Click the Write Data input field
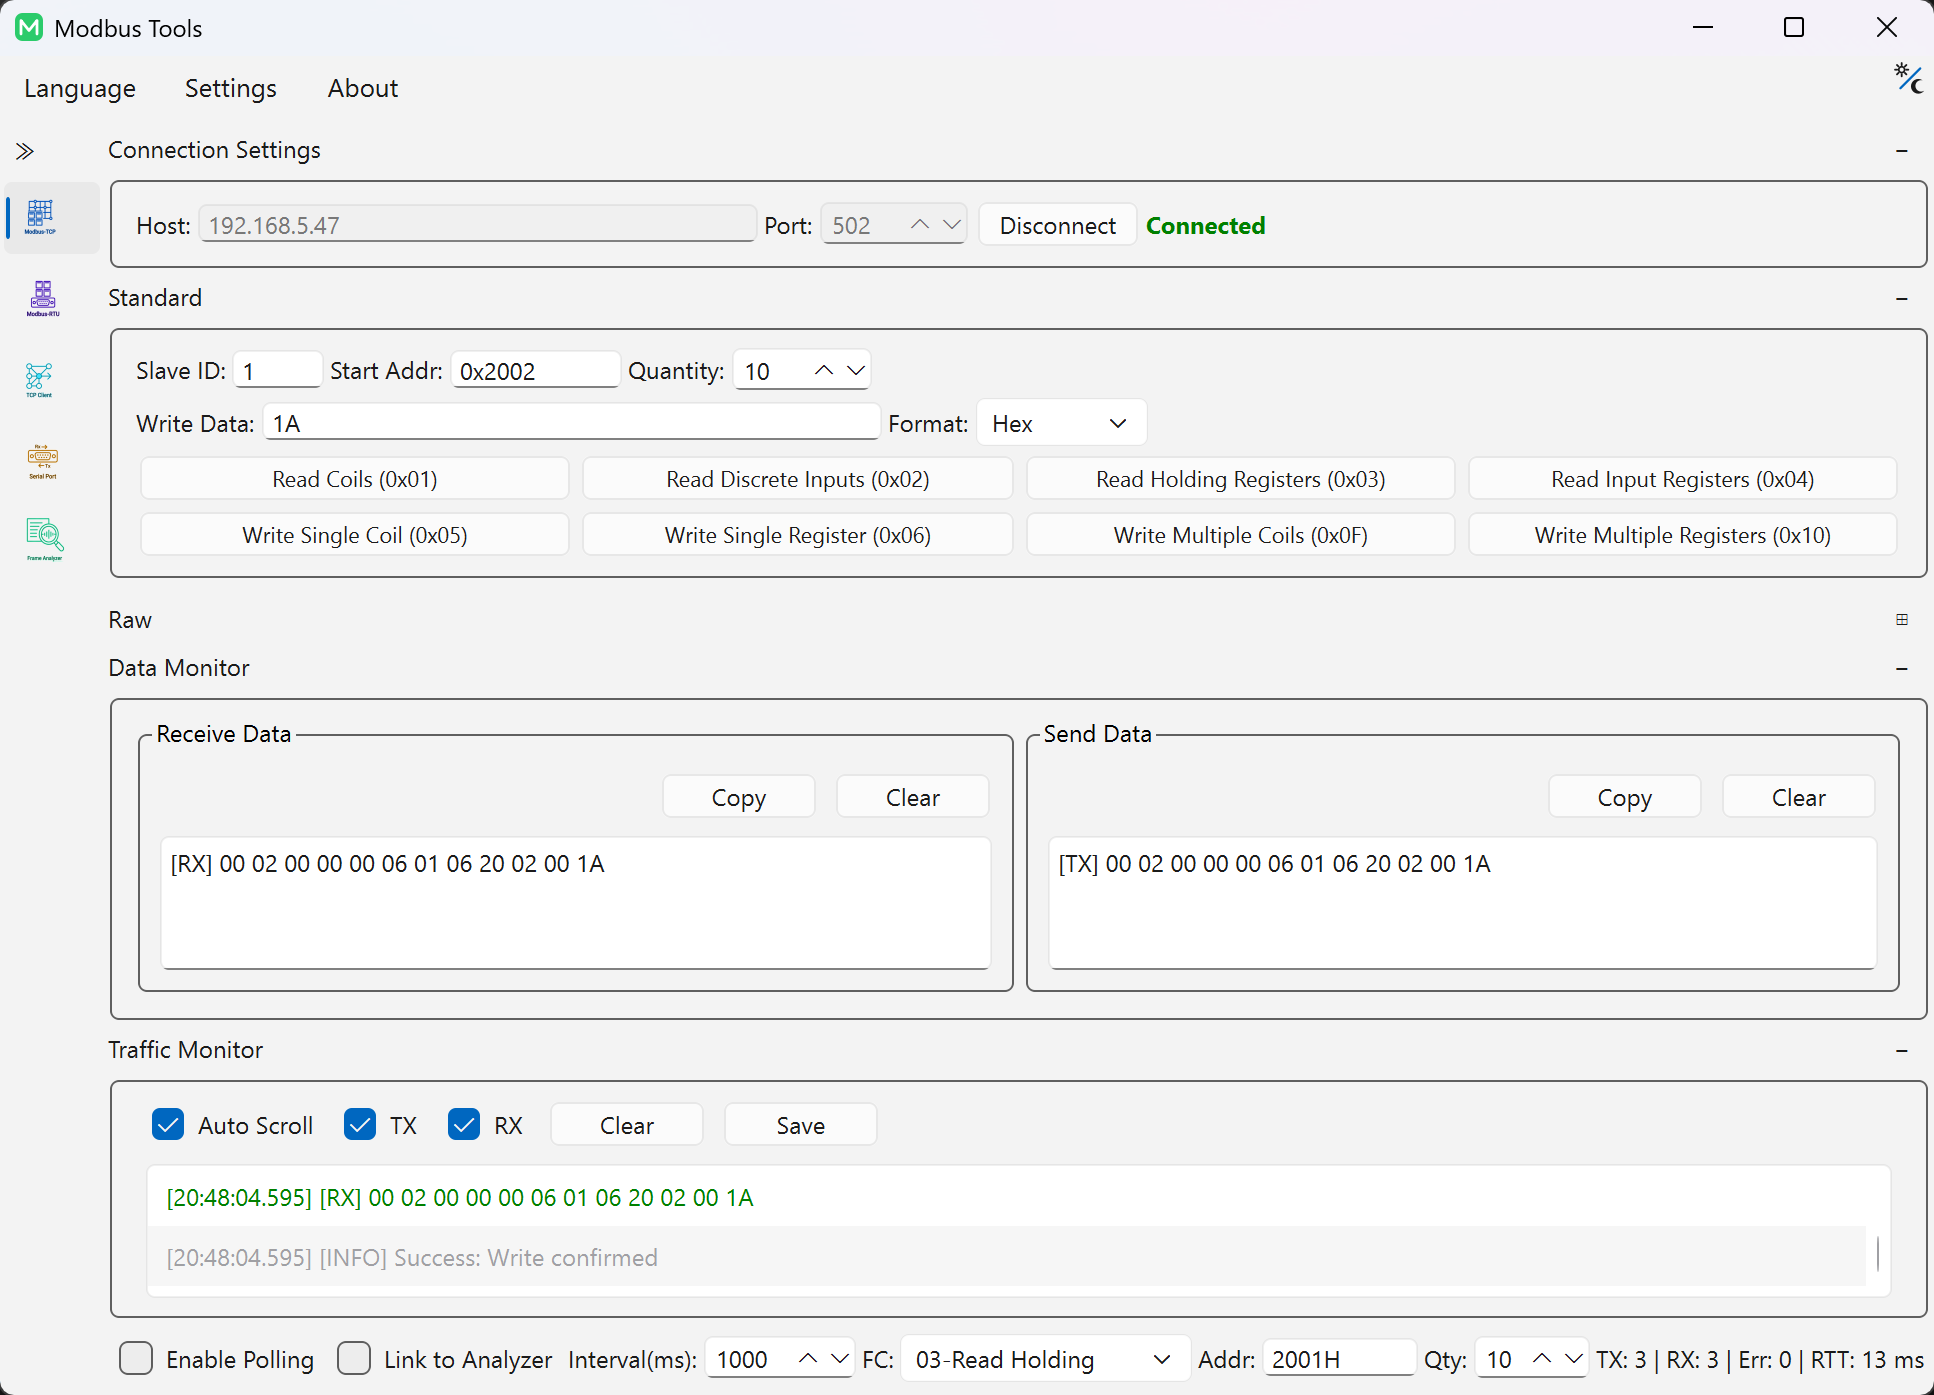This screenshot has width=1934, height=1395. tap(572, 423)
